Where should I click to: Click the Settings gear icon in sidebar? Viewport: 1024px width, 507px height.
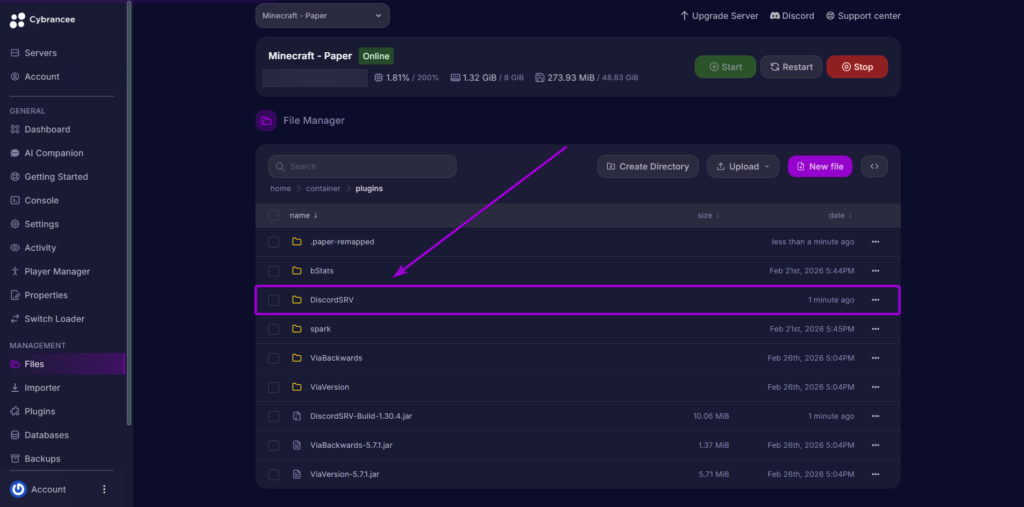[x=15, y=224]
